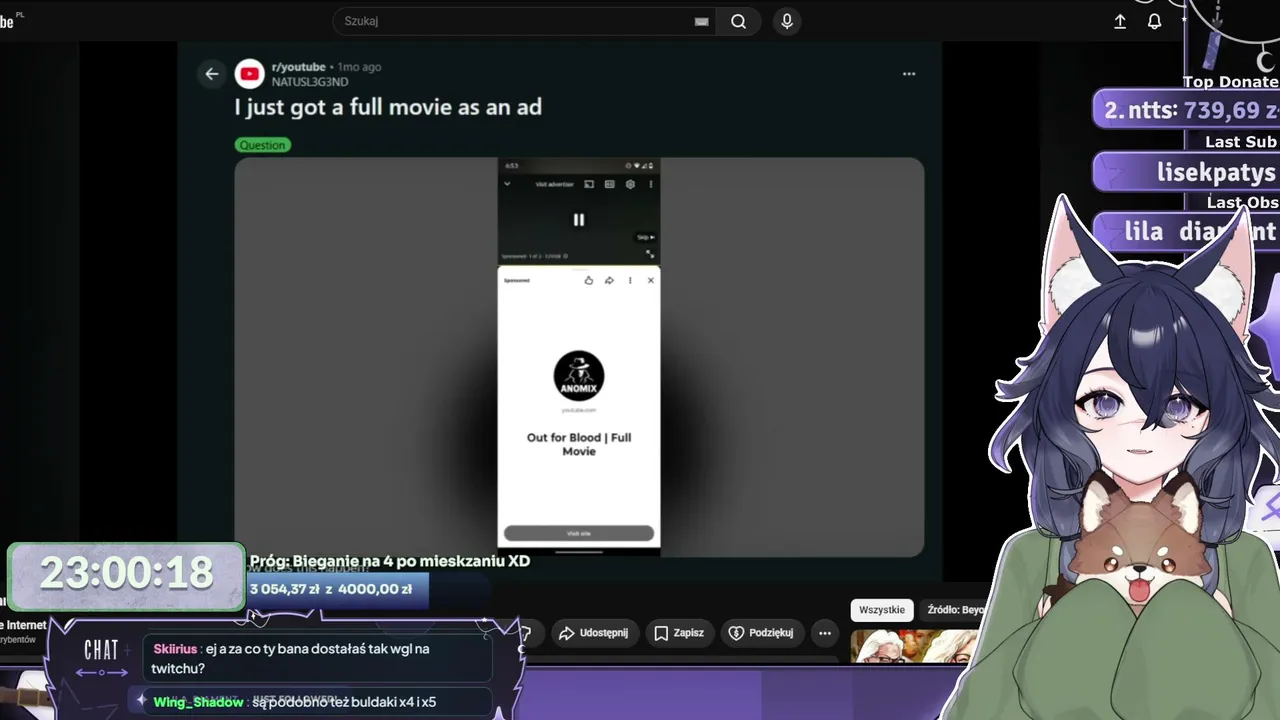Viewport: 1280px width, 720px height.
Task: Open the recommended video thumbnail
Action: (915, 646)
